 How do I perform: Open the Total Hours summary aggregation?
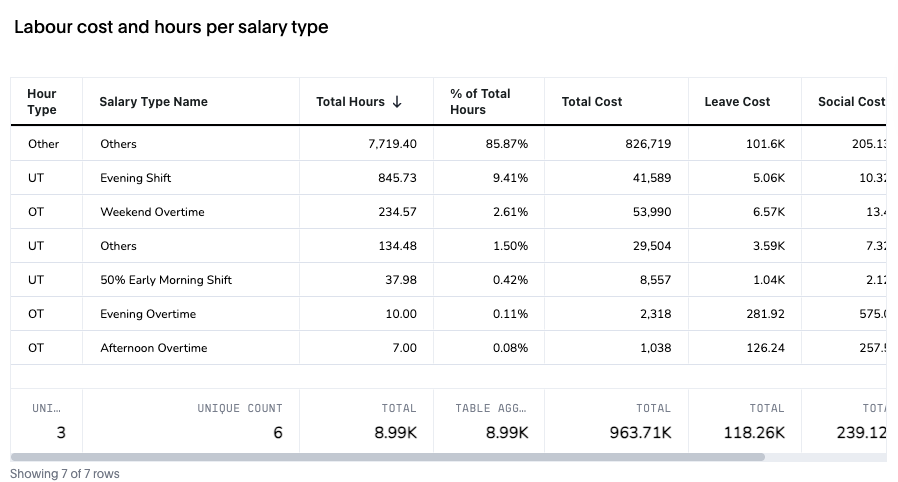[x=398, y=409]
